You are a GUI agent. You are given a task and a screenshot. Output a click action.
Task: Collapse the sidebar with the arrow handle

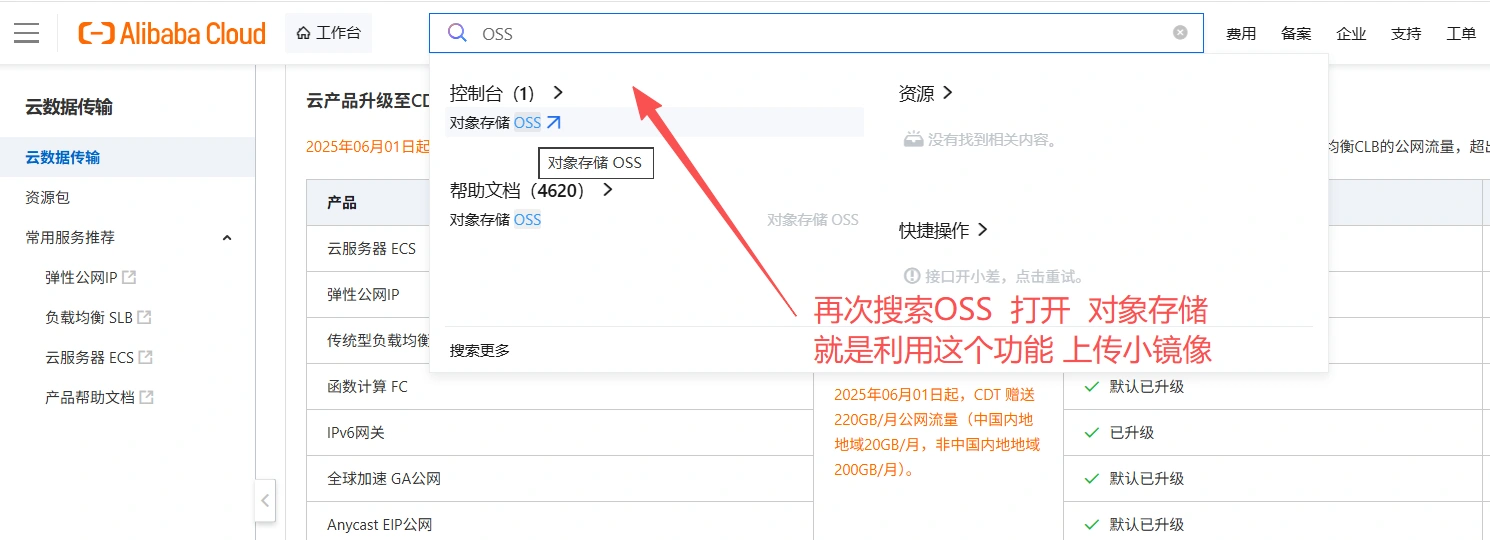pos(265,500)
